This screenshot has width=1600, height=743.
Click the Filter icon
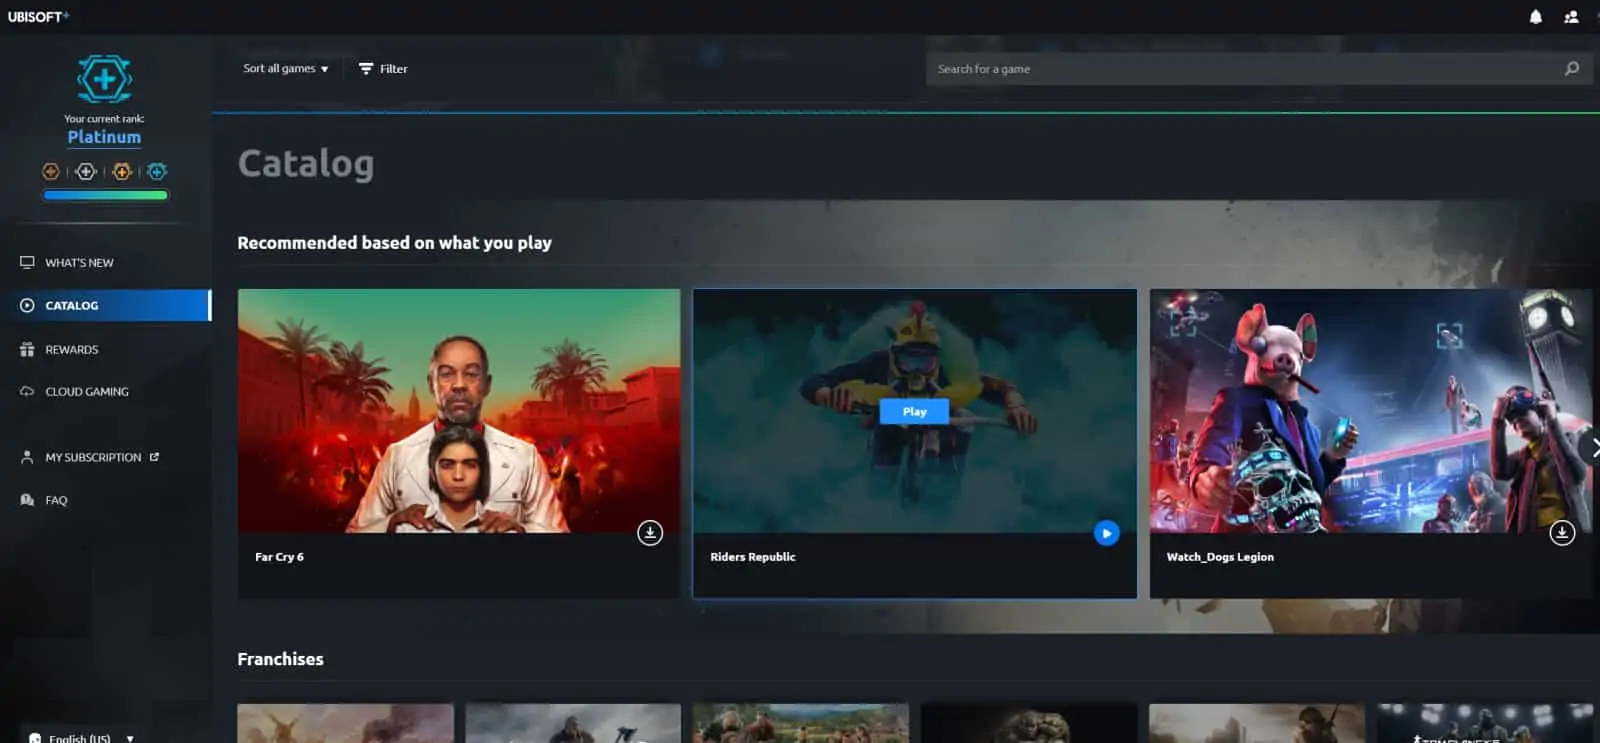click(x=366, y=69)
